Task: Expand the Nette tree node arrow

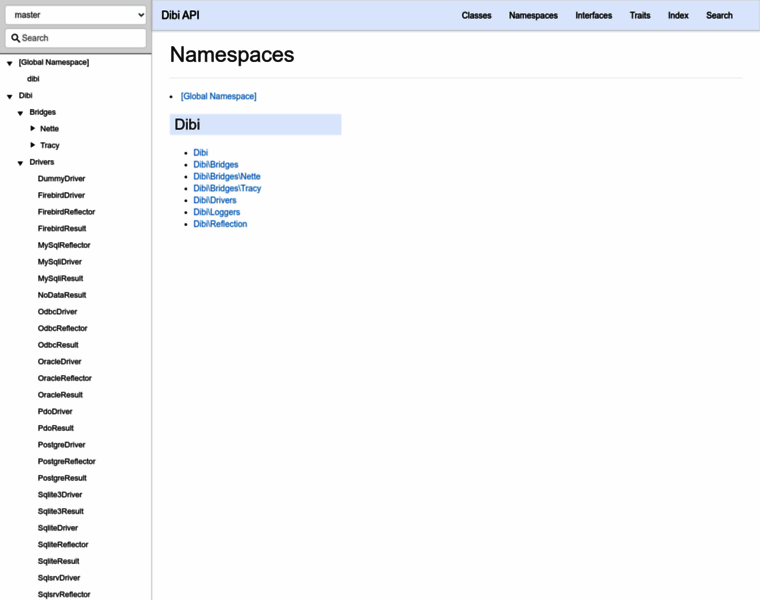Action: coord(32,128)
